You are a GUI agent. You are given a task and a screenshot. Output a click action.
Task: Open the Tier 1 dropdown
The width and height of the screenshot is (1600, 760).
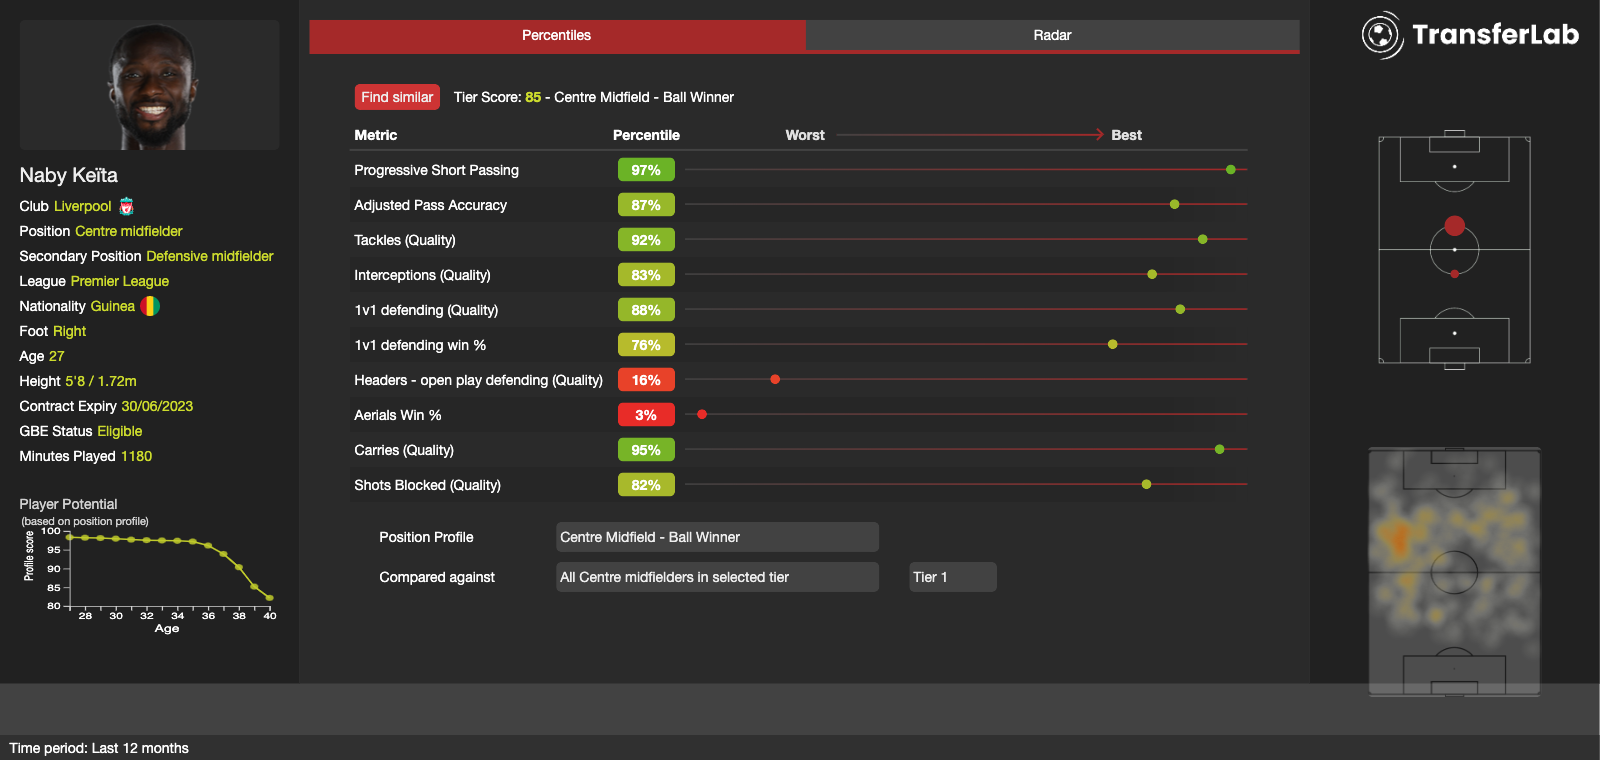[x=952, y=577]
